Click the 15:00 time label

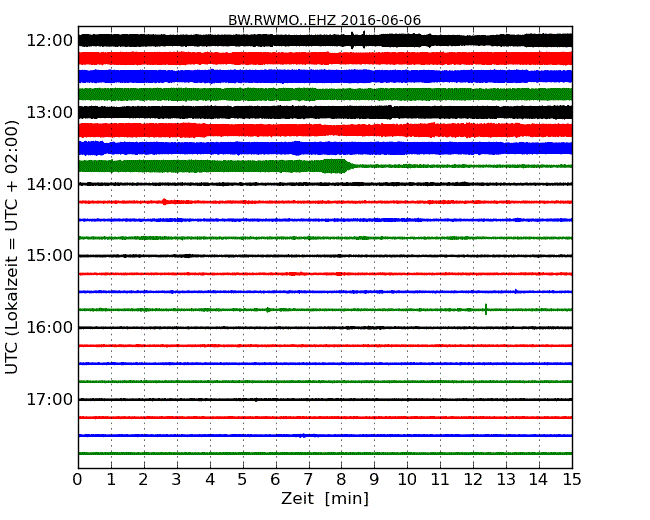[x=50, y=256]
